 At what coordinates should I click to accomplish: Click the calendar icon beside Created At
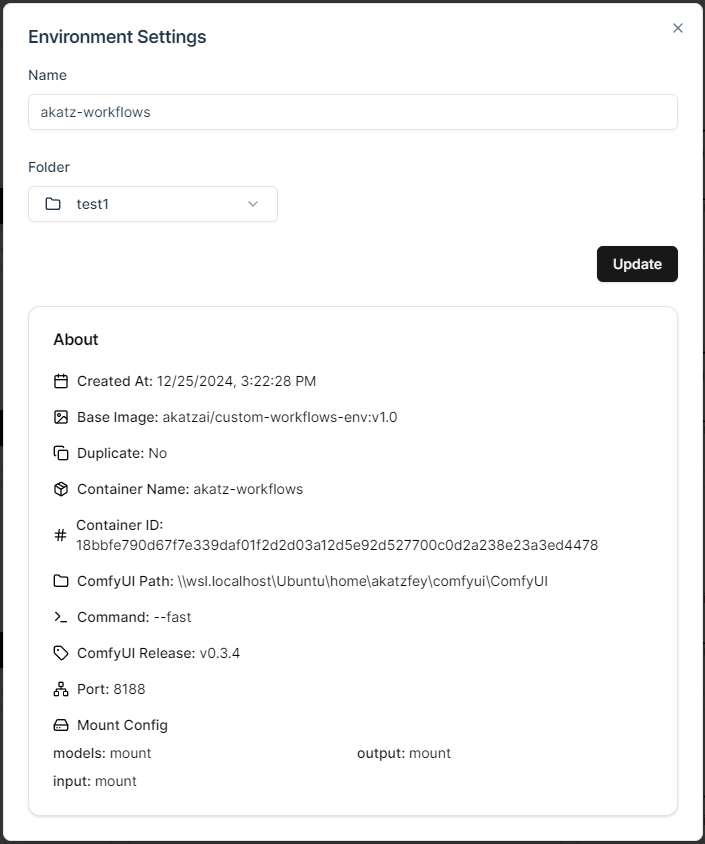(61, 381)
